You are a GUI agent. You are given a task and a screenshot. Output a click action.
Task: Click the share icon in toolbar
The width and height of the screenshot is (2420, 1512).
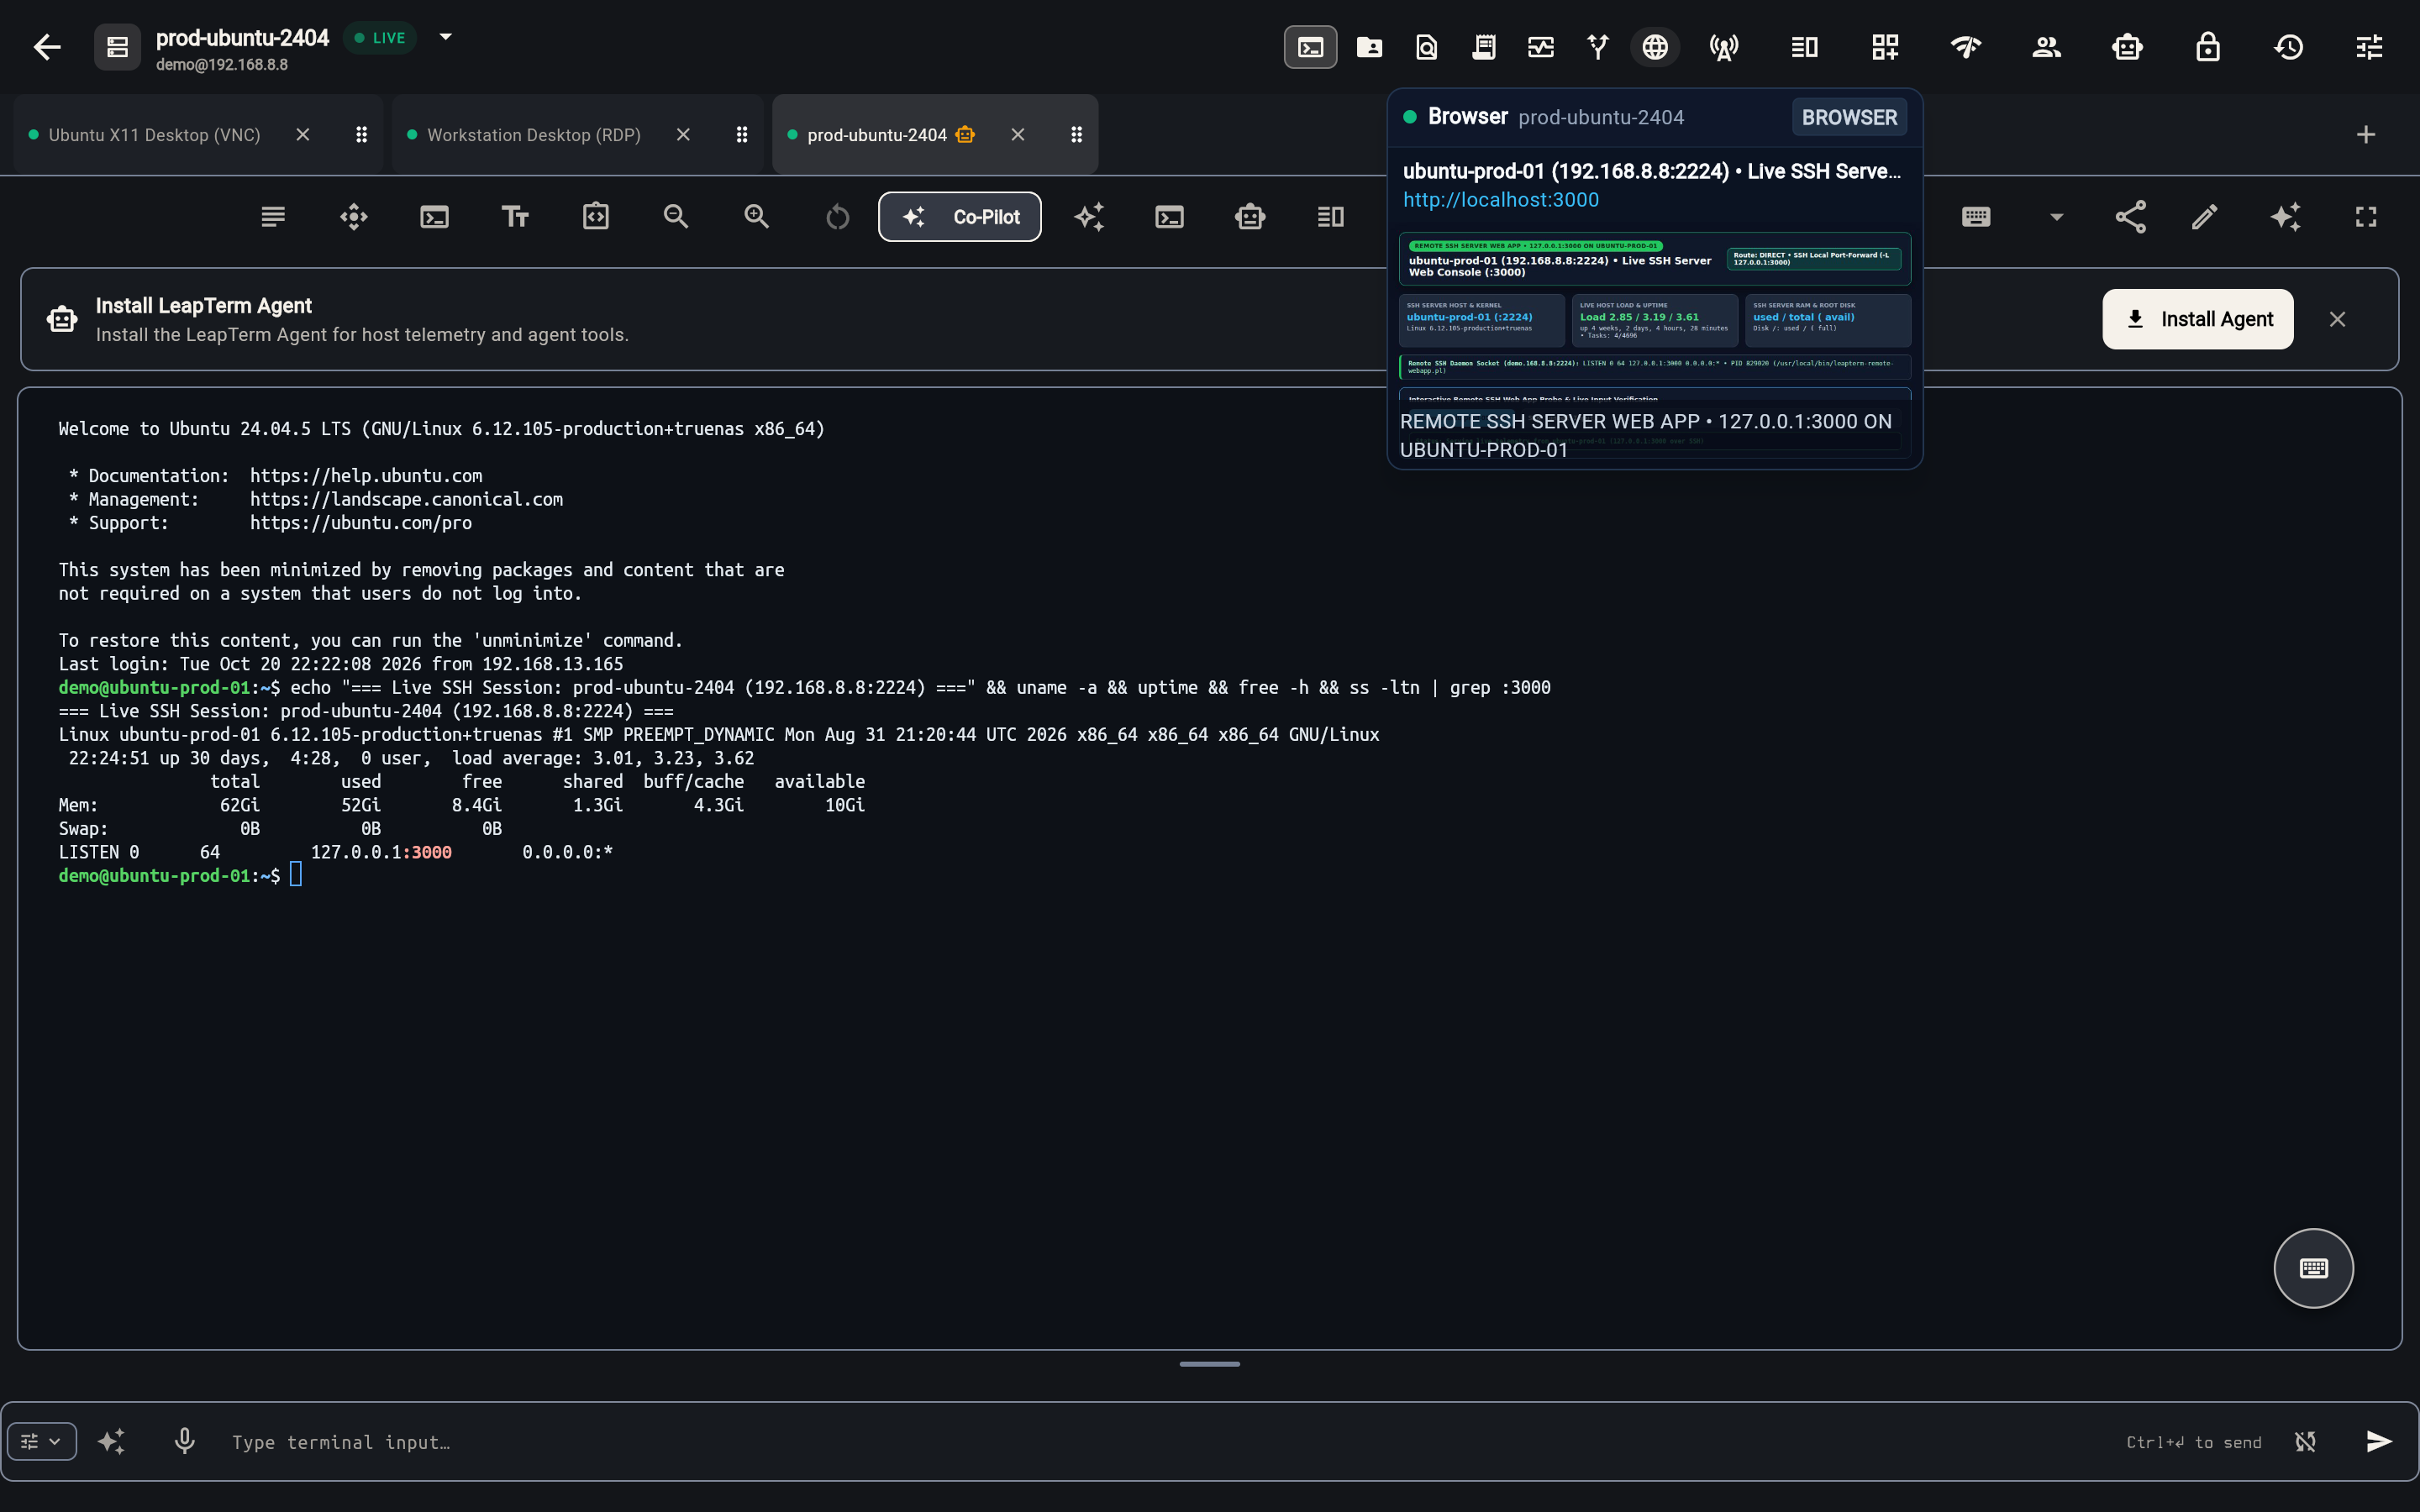point(2131,217)
